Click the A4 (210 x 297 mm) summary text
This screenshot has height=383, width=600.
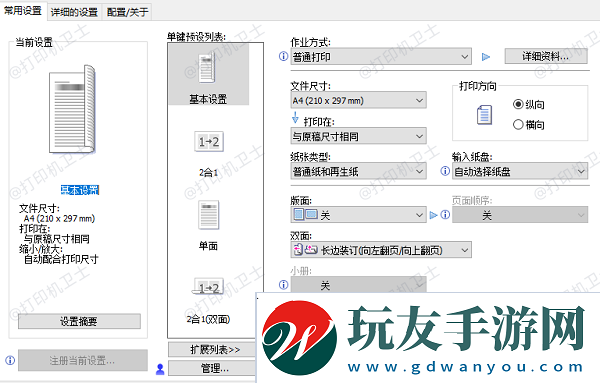tap(59, 218)
